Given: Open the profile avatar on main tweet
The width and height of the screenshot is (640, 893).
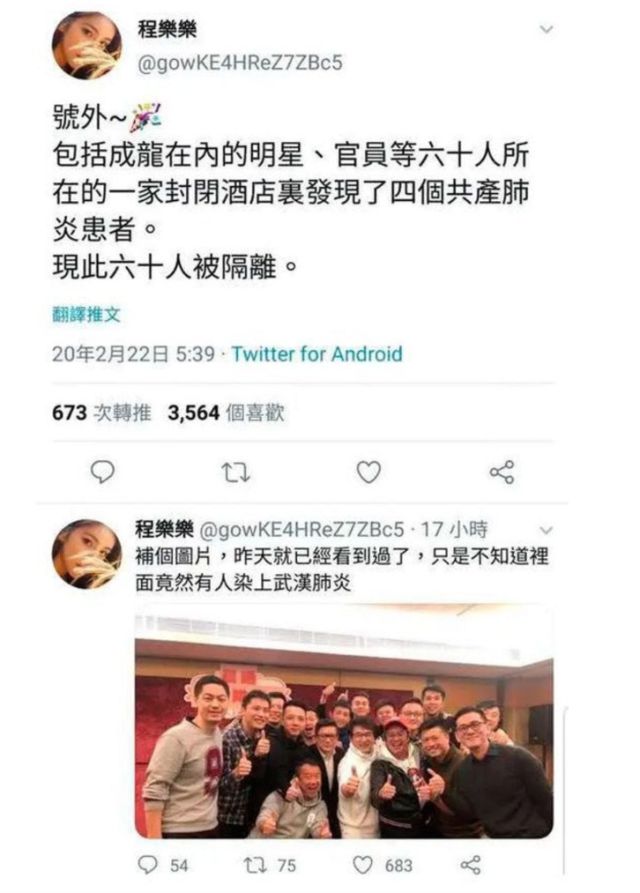Looking at the screenshot, I should pos(87,45).
